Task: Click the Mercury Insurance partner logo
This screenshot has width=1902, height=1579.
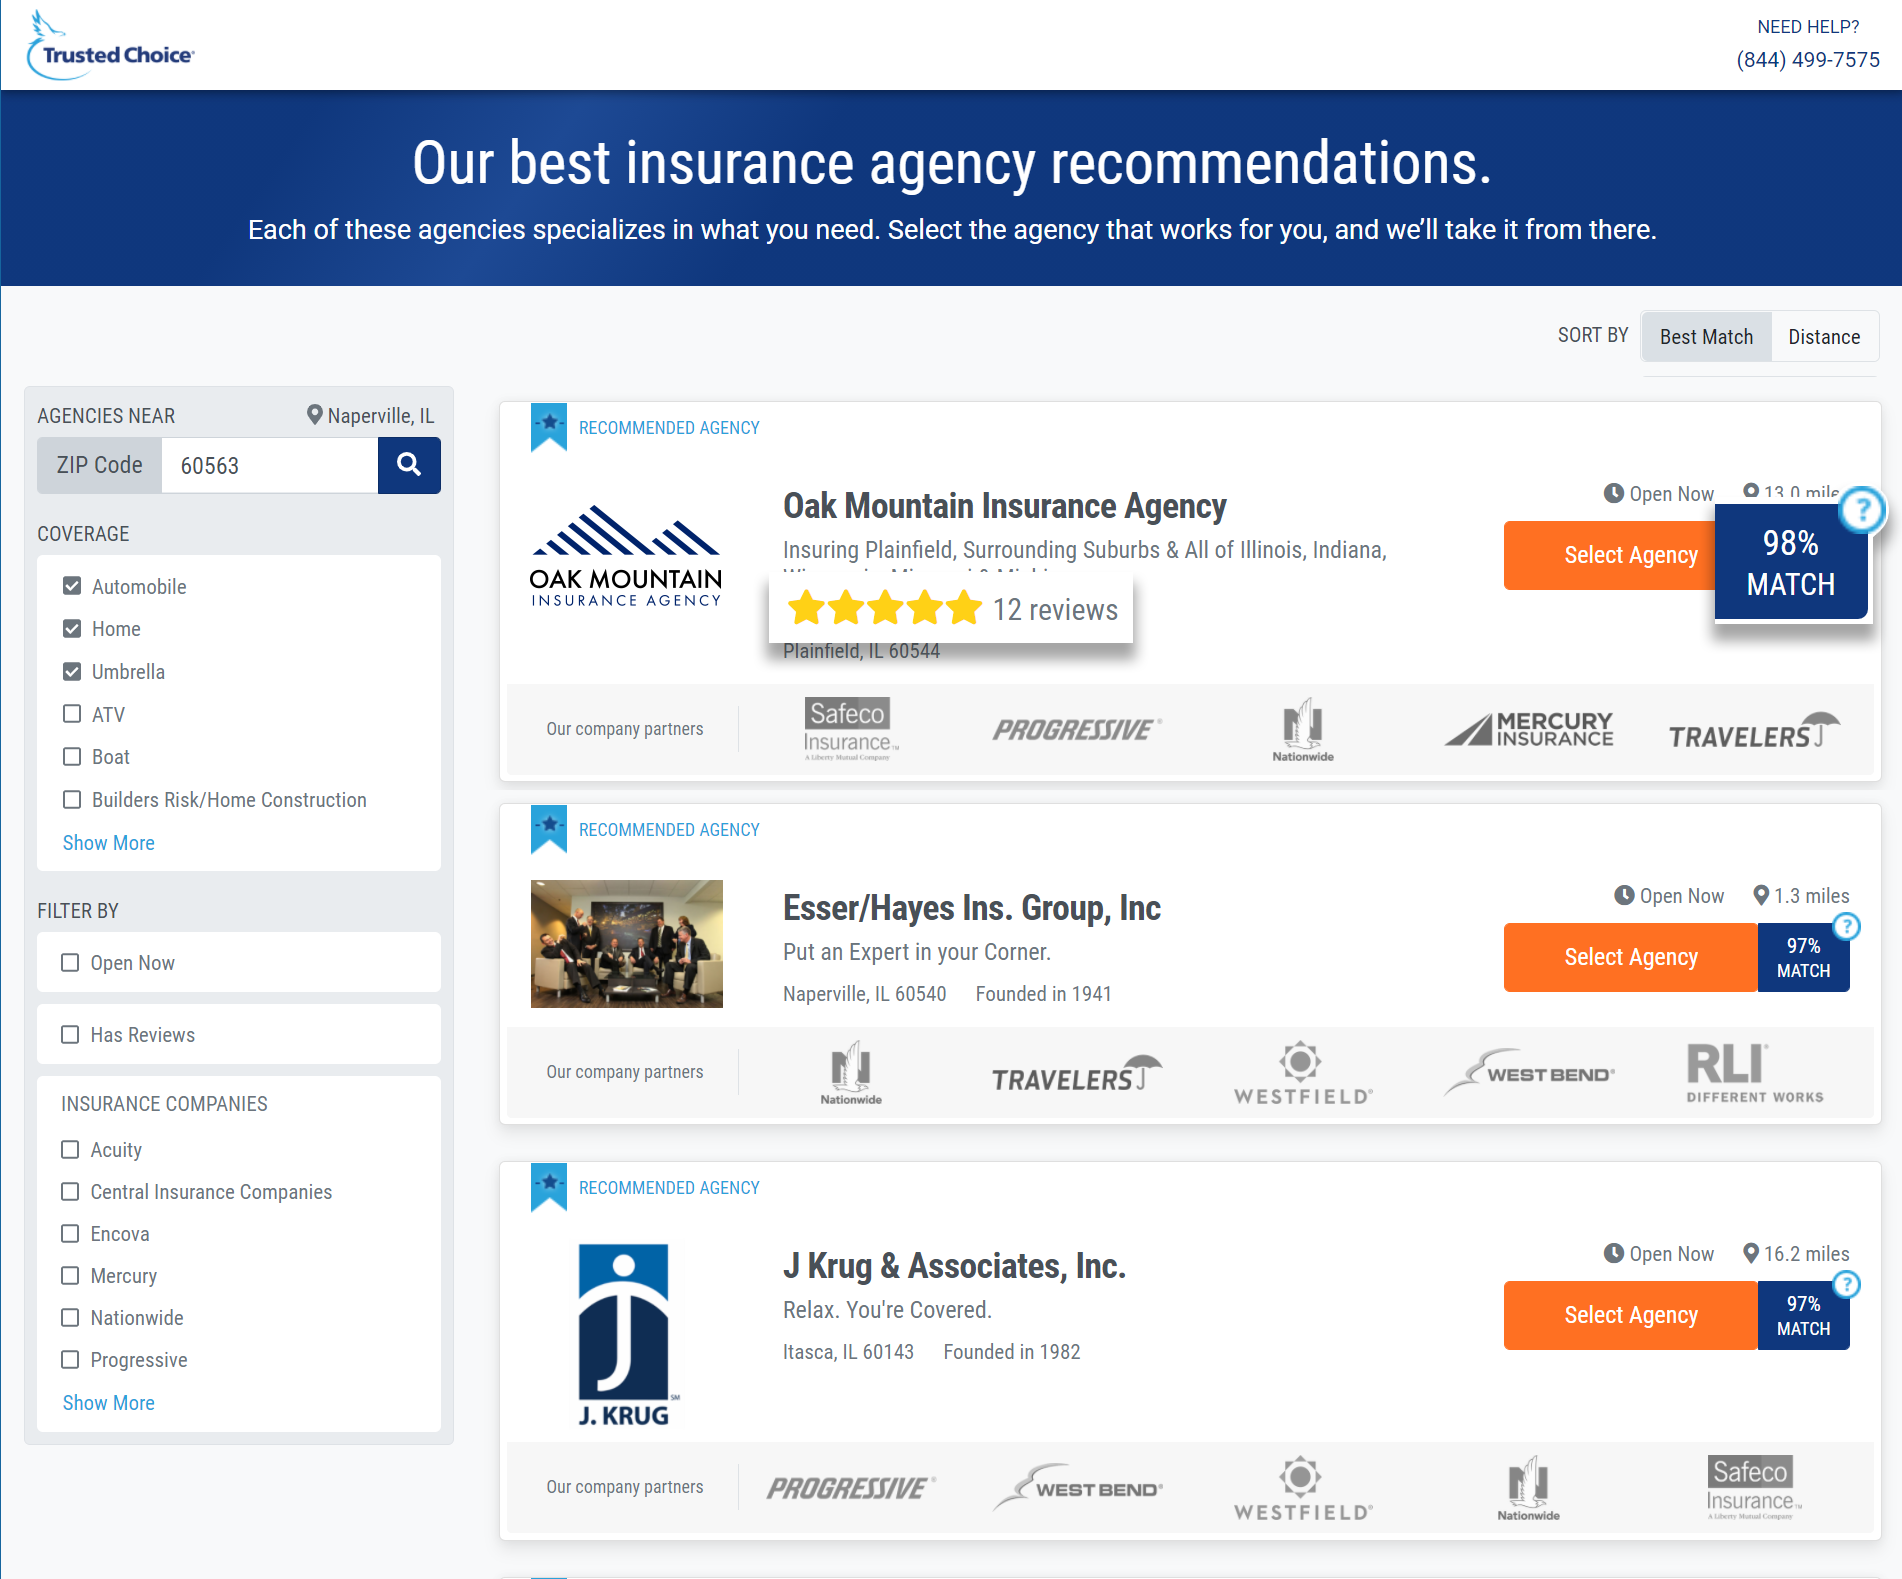Action: [1529, 730]
